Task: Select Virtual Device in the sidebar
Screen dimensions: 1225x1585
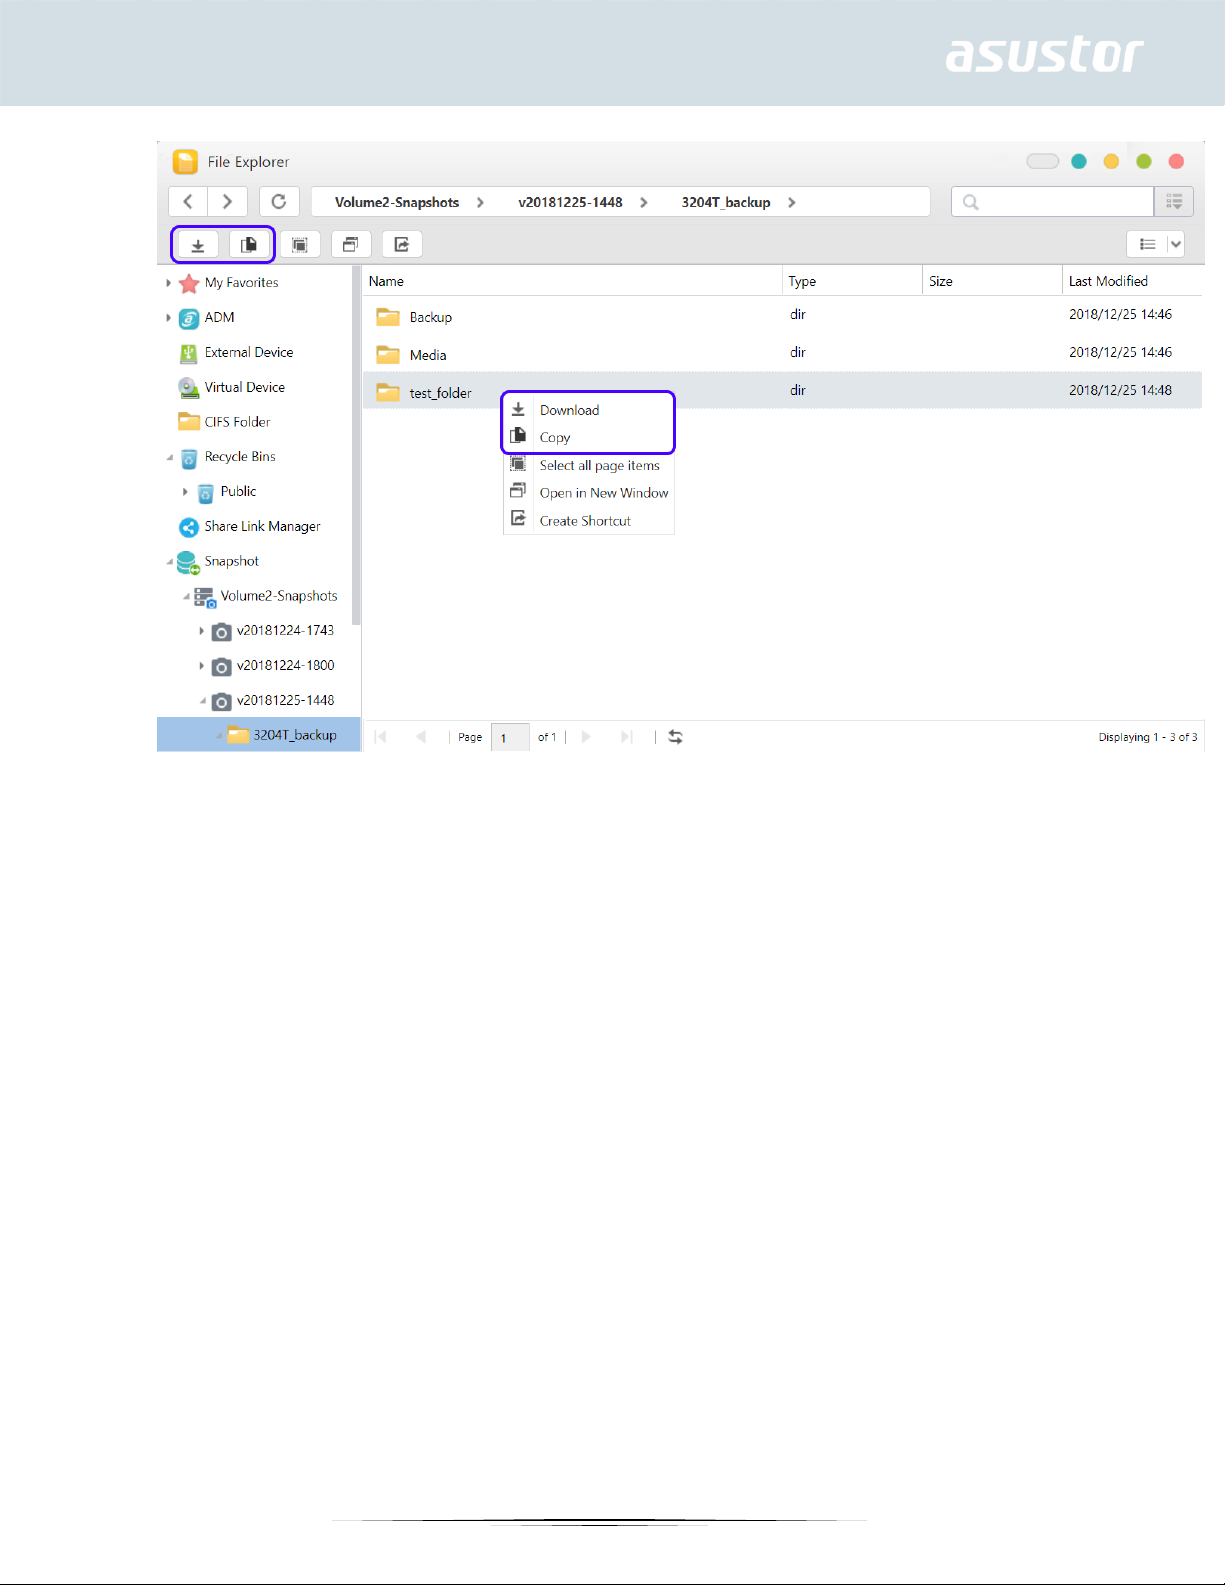Action: [x=245, y=387]
